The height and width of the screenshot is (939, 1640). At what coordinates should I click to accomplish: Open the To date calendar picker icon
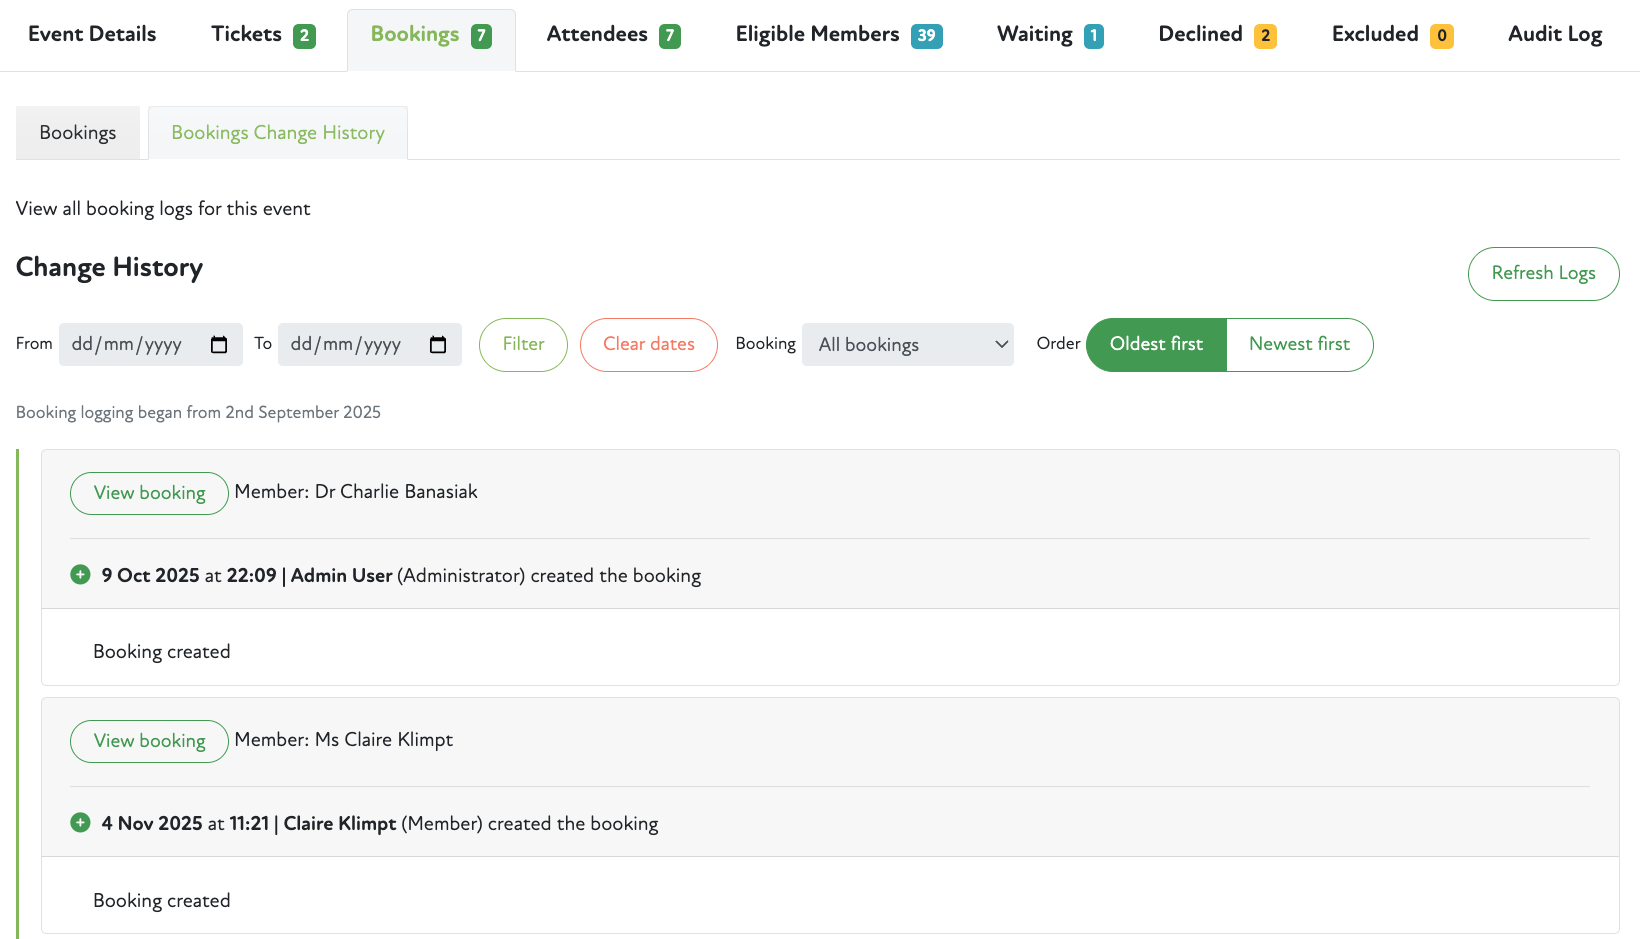coord(438,345)
